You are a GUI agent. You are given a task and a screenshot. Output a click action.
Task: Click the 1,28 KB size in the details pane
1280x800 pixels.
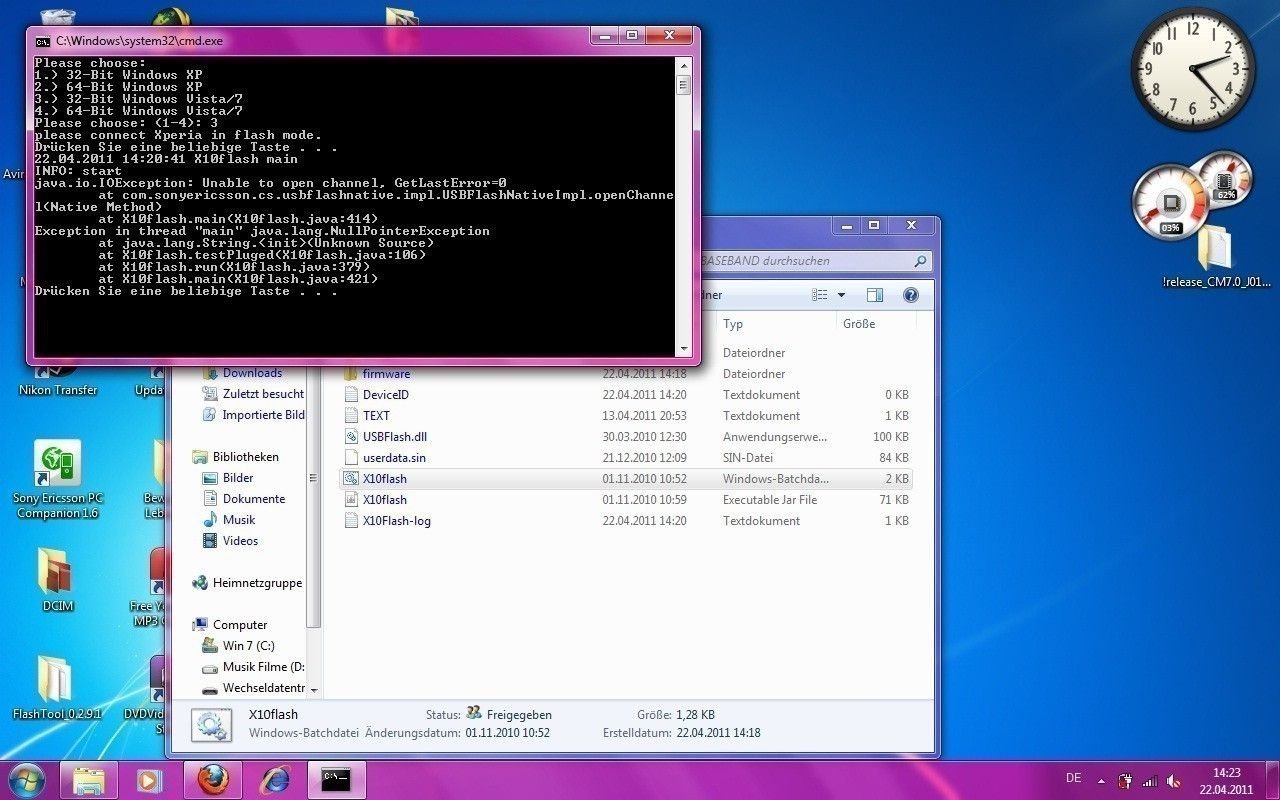pyautogui.click(x=695, y=715)
